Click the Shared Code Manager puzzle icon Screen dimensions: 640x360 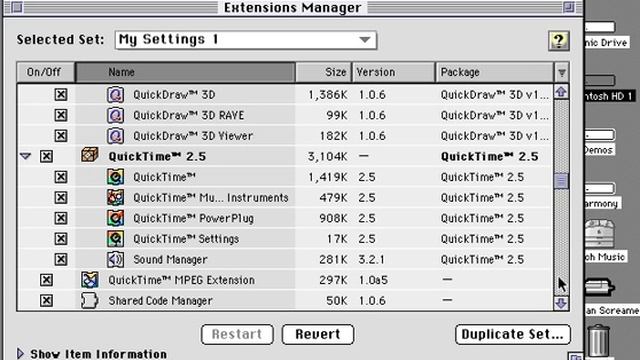89,300
